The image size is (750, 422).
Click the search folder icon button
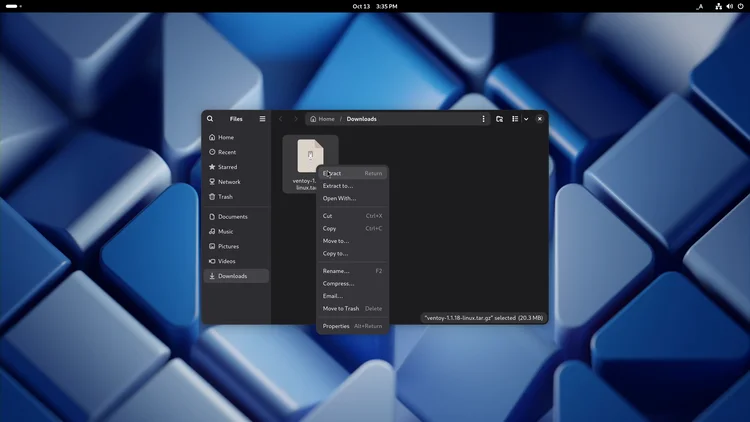(x=499, y=119)
